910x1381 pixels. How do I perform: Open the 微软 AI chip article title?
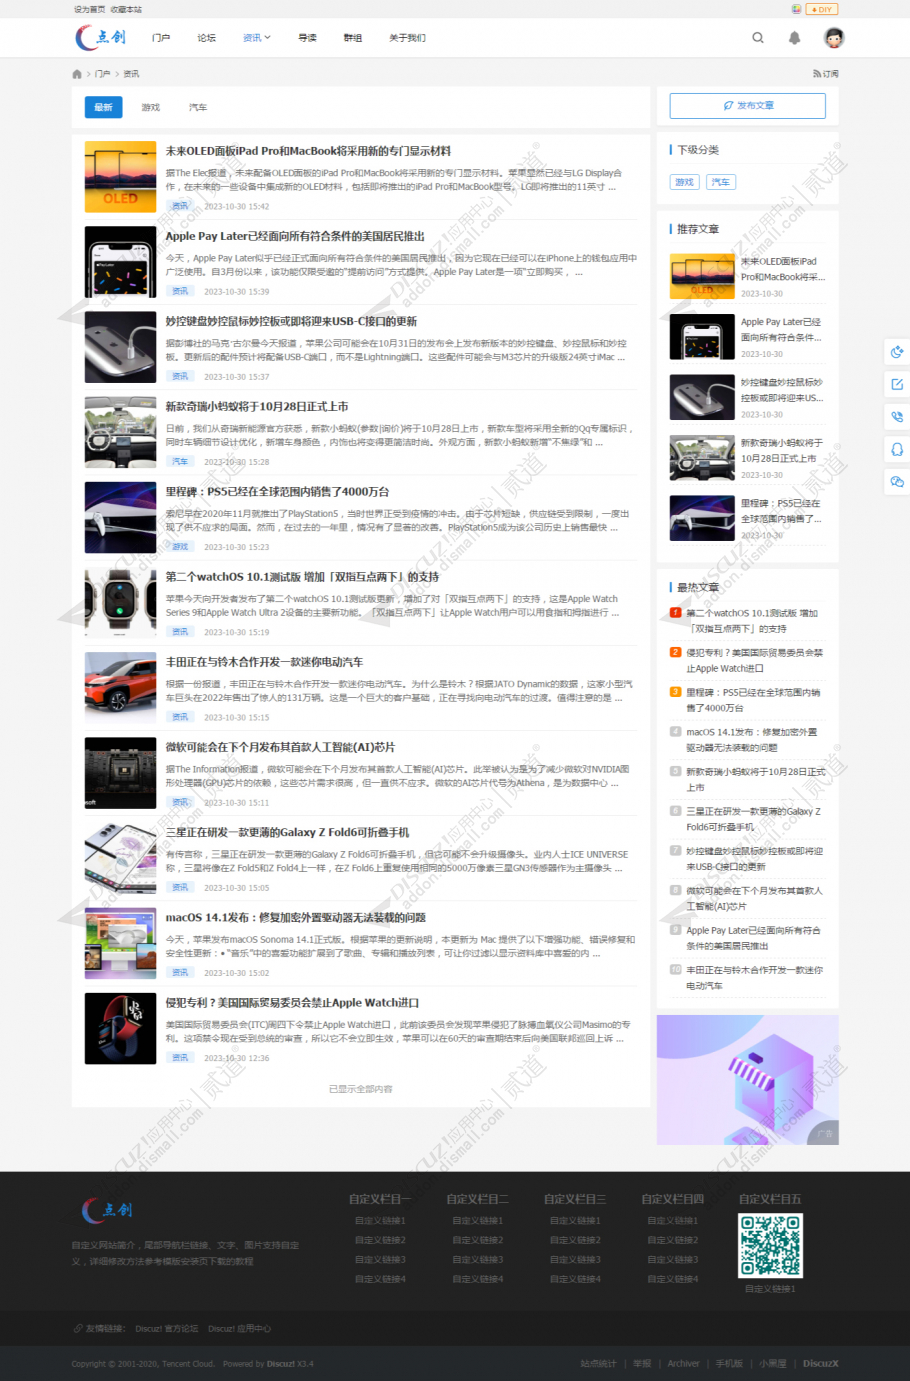[280, 747]
